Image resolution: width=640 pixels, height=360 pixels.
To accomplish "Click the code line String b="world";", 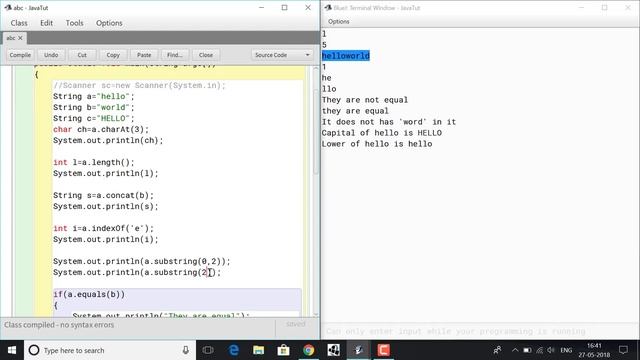I will point(93,108).
